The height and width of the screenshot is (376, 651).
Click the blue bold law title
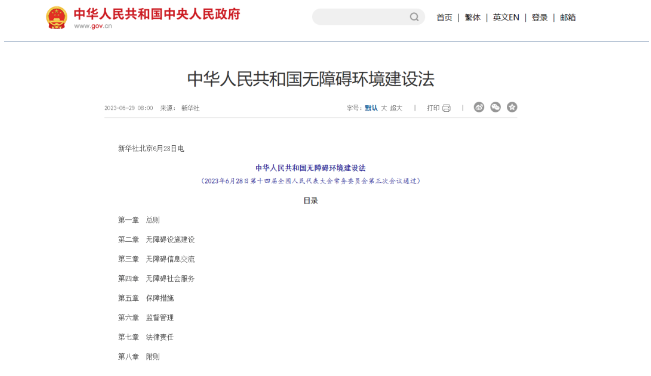tap(311, 168)
